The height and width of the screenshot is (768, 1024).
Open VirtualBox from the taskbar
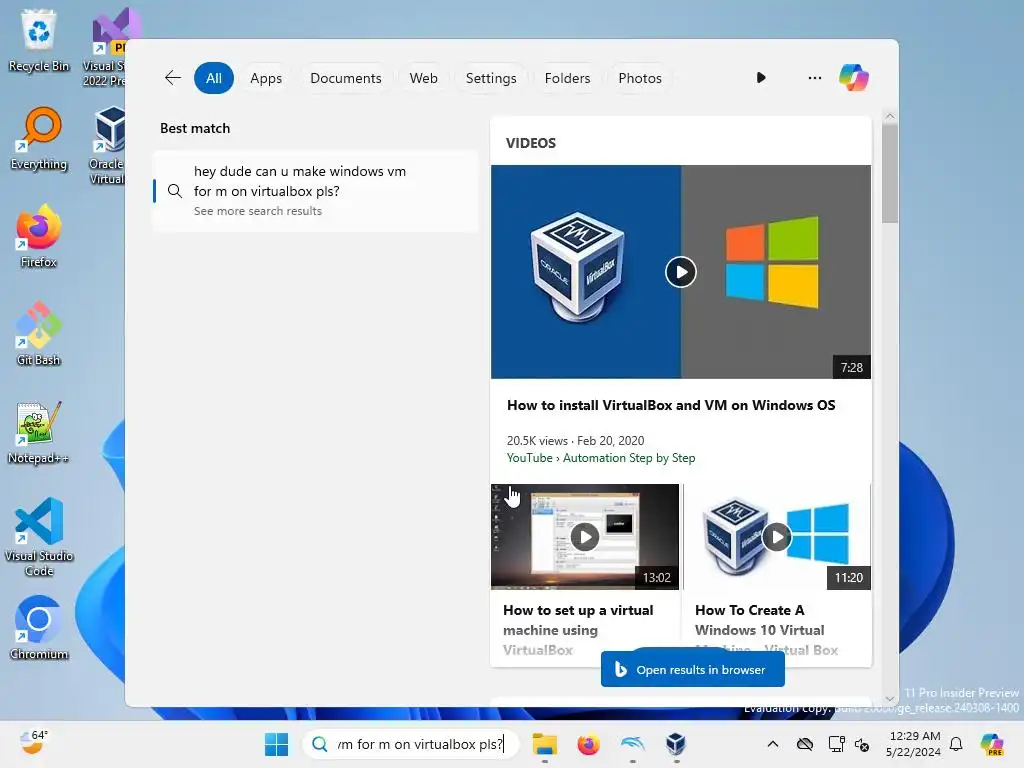tap(676, 744)
